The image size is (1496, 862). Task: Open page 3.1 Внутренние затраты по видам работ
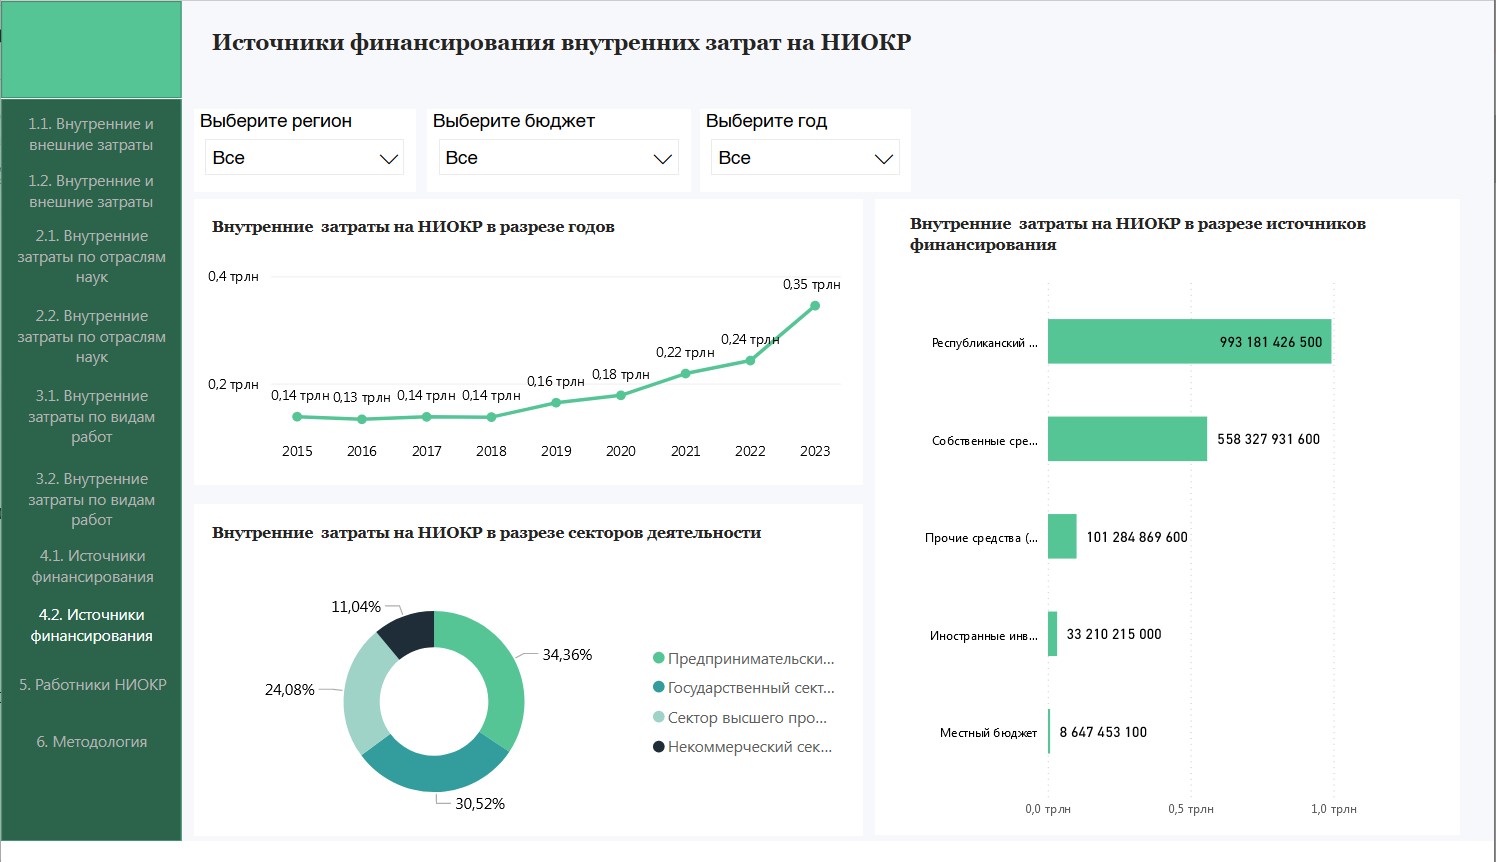(91, 416)
